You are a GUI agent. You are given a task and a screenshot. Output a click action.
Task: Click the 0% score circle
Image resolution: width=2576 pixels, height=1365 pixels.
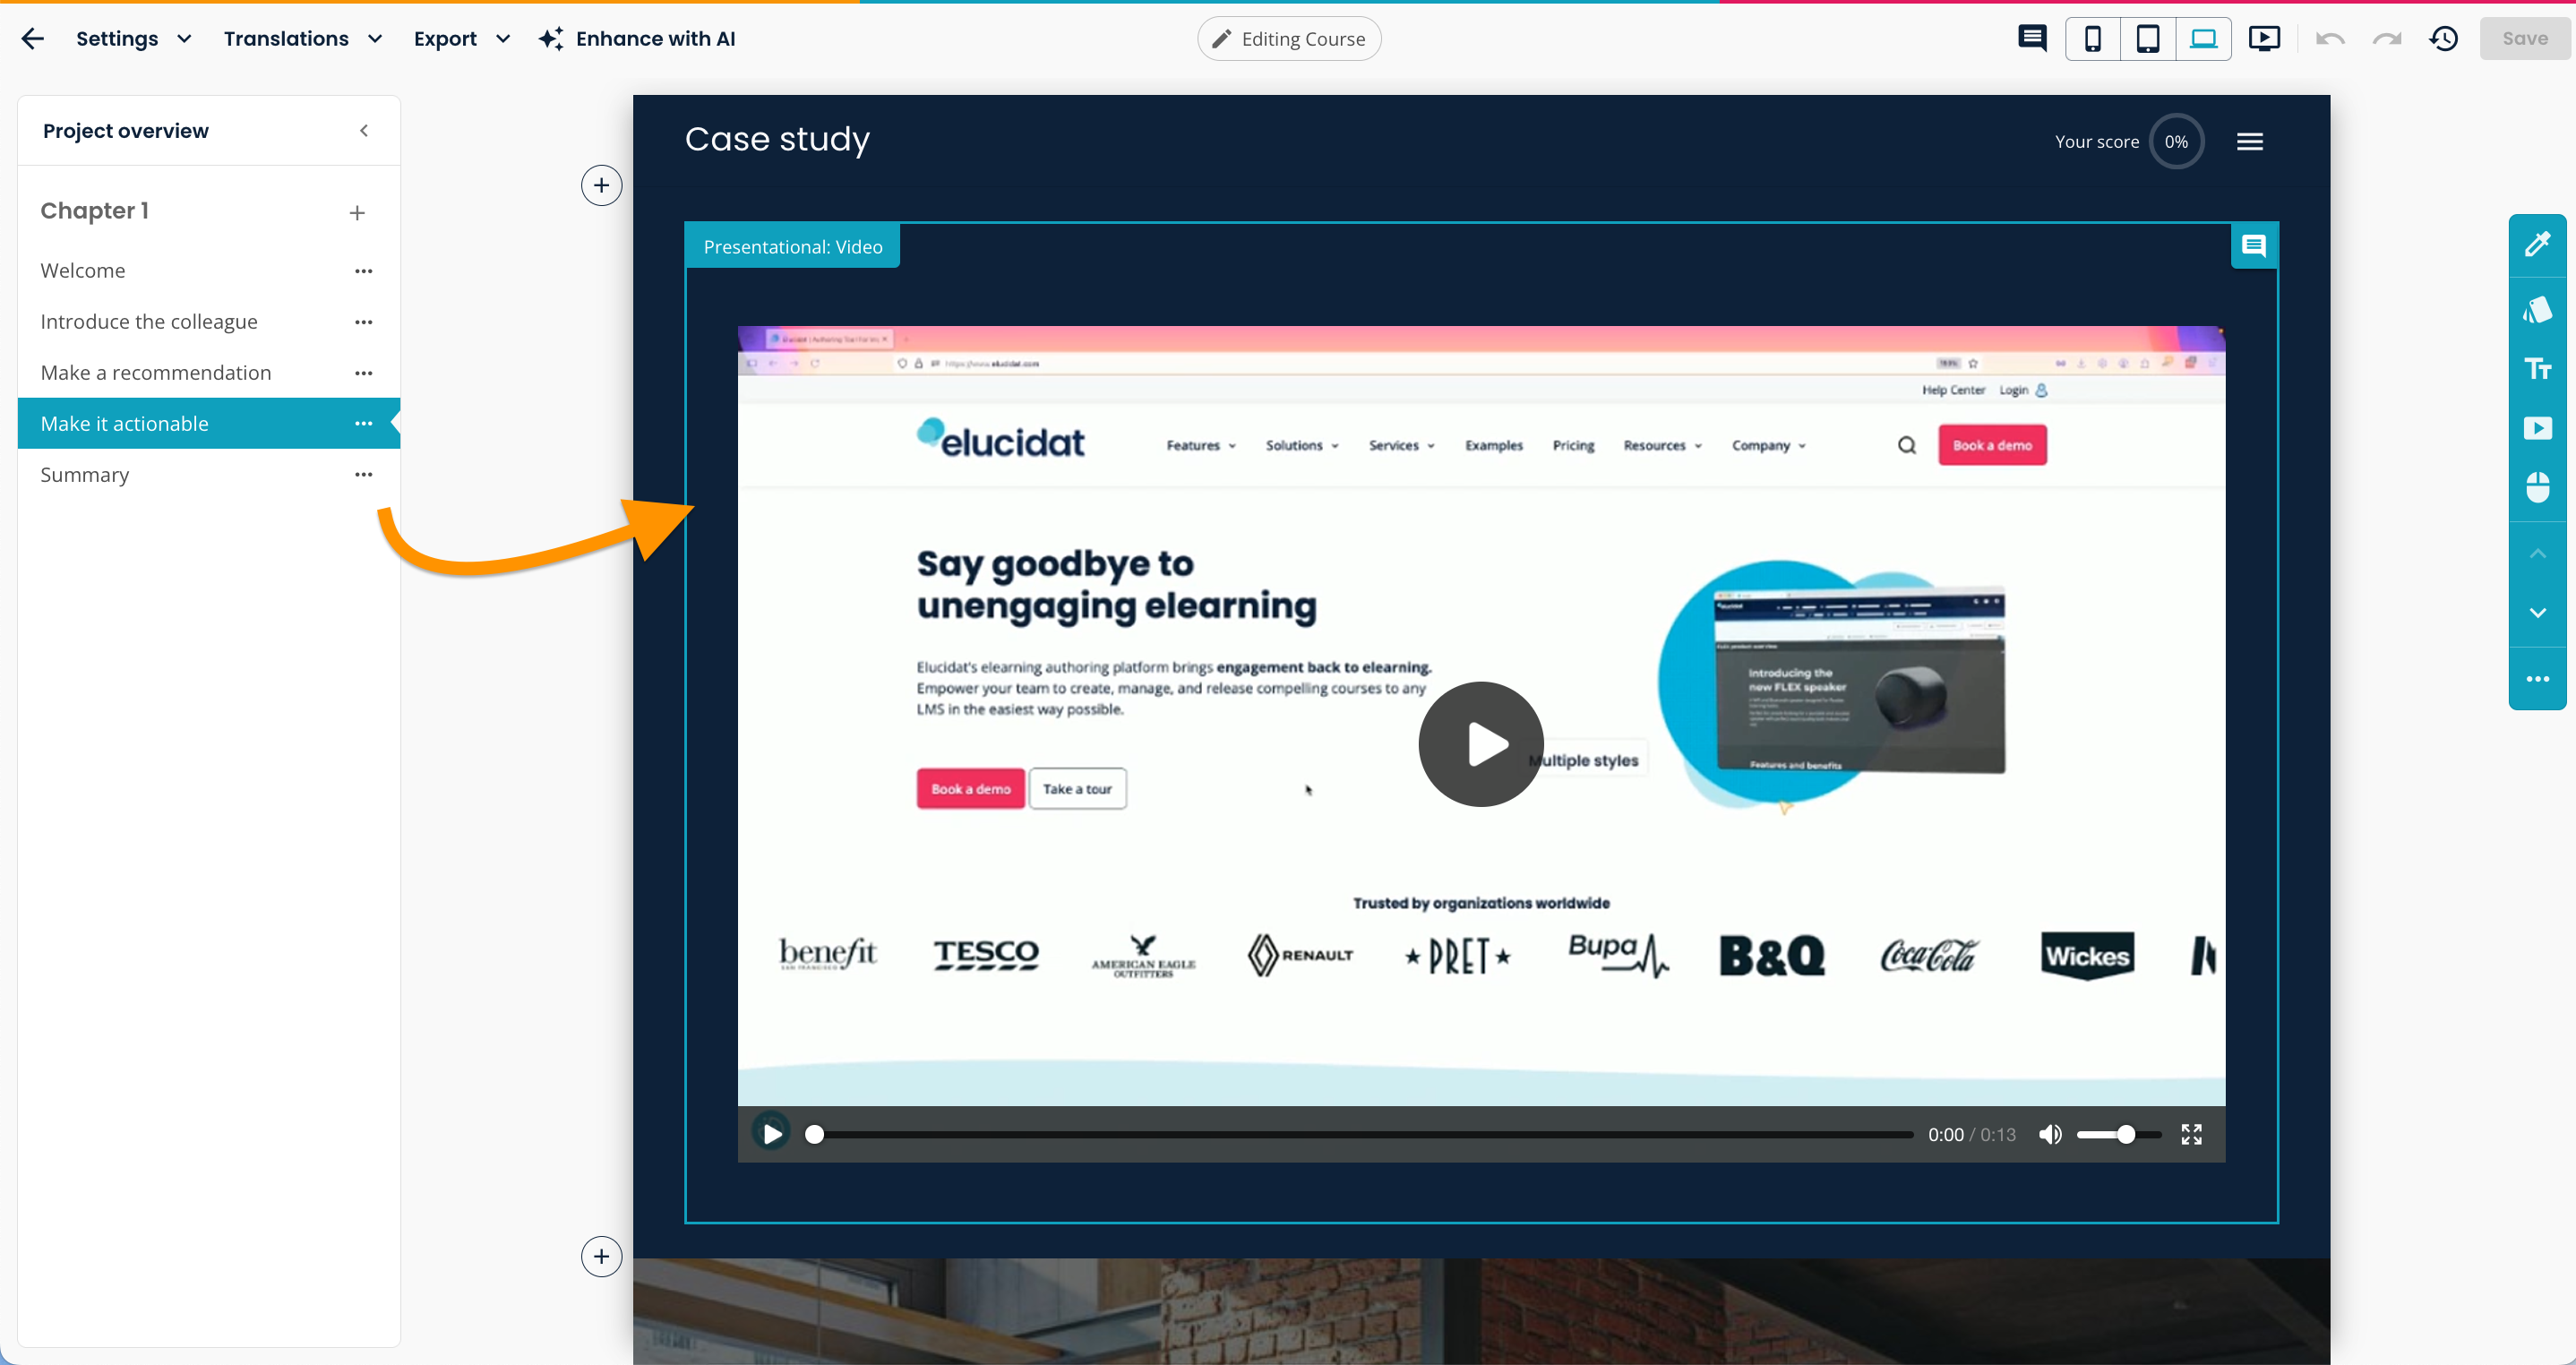2176,142
